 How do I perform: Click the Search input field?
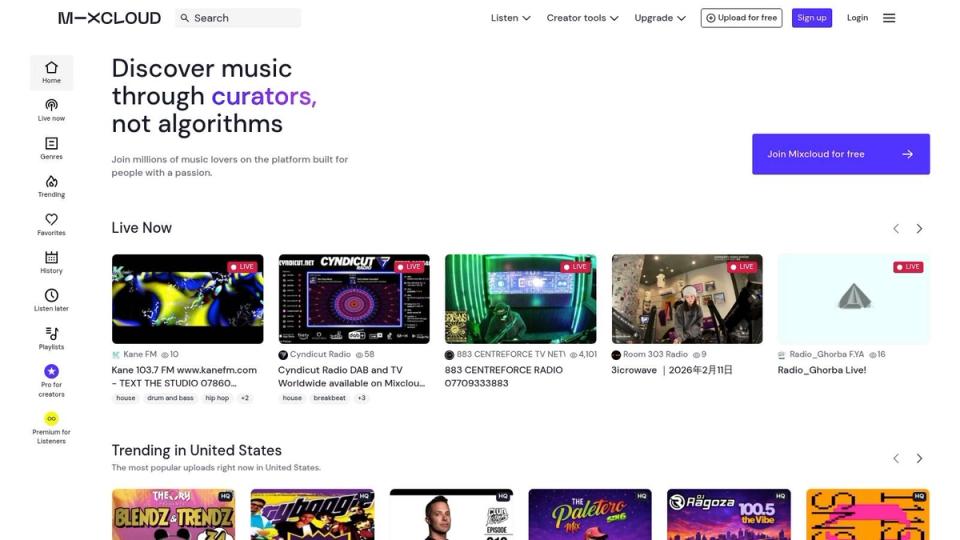coord(238,18)
